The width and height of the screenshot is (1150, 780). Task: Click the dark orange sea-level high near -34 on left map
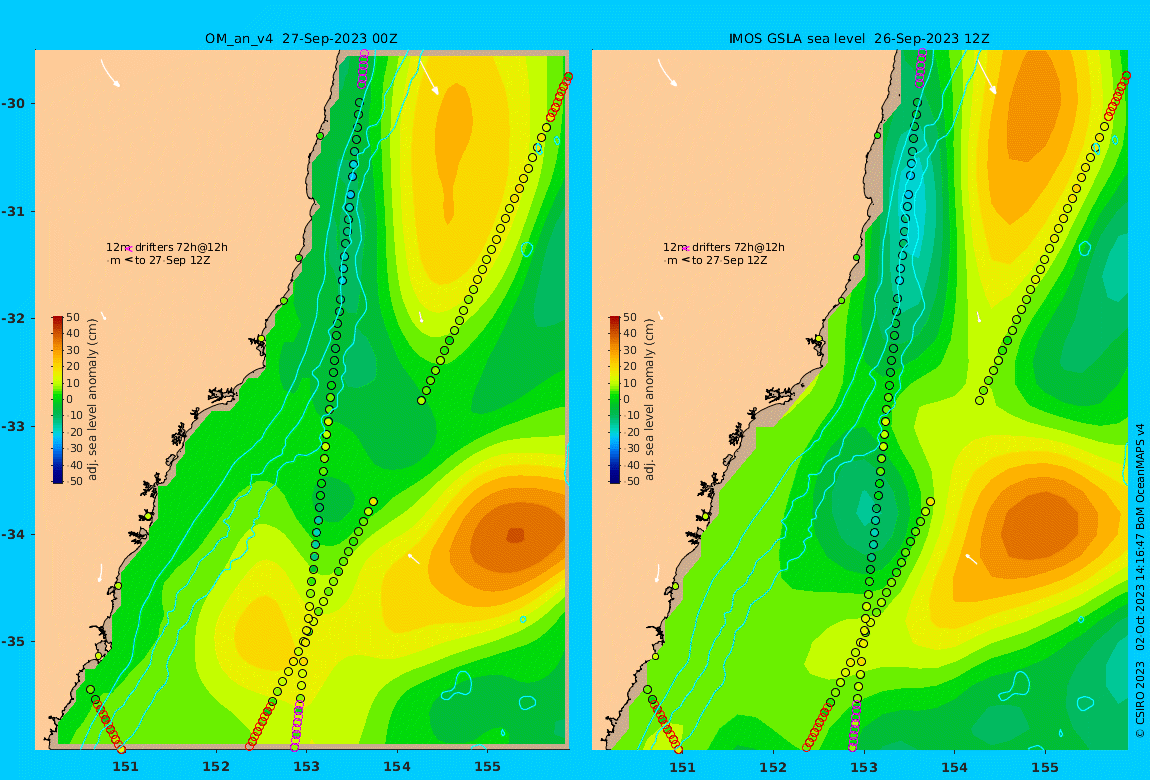pyautogui.click(x=516, y=535)
